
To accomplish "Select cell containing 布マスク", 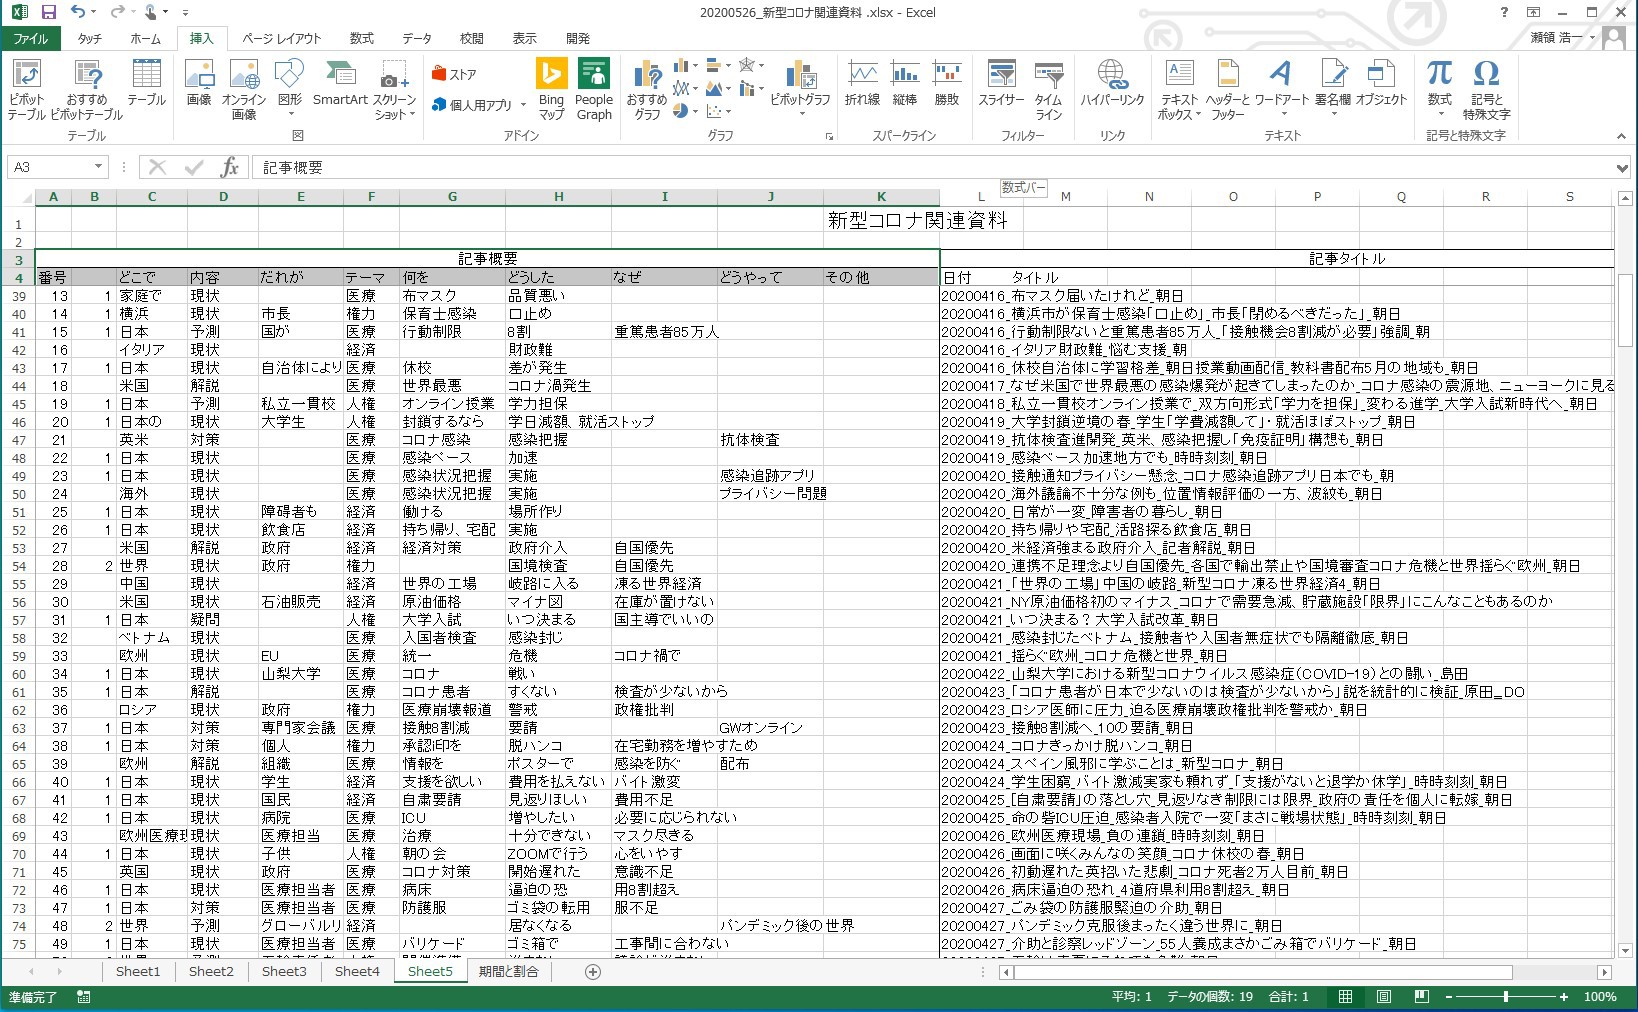I will click(x=452, y=296).
